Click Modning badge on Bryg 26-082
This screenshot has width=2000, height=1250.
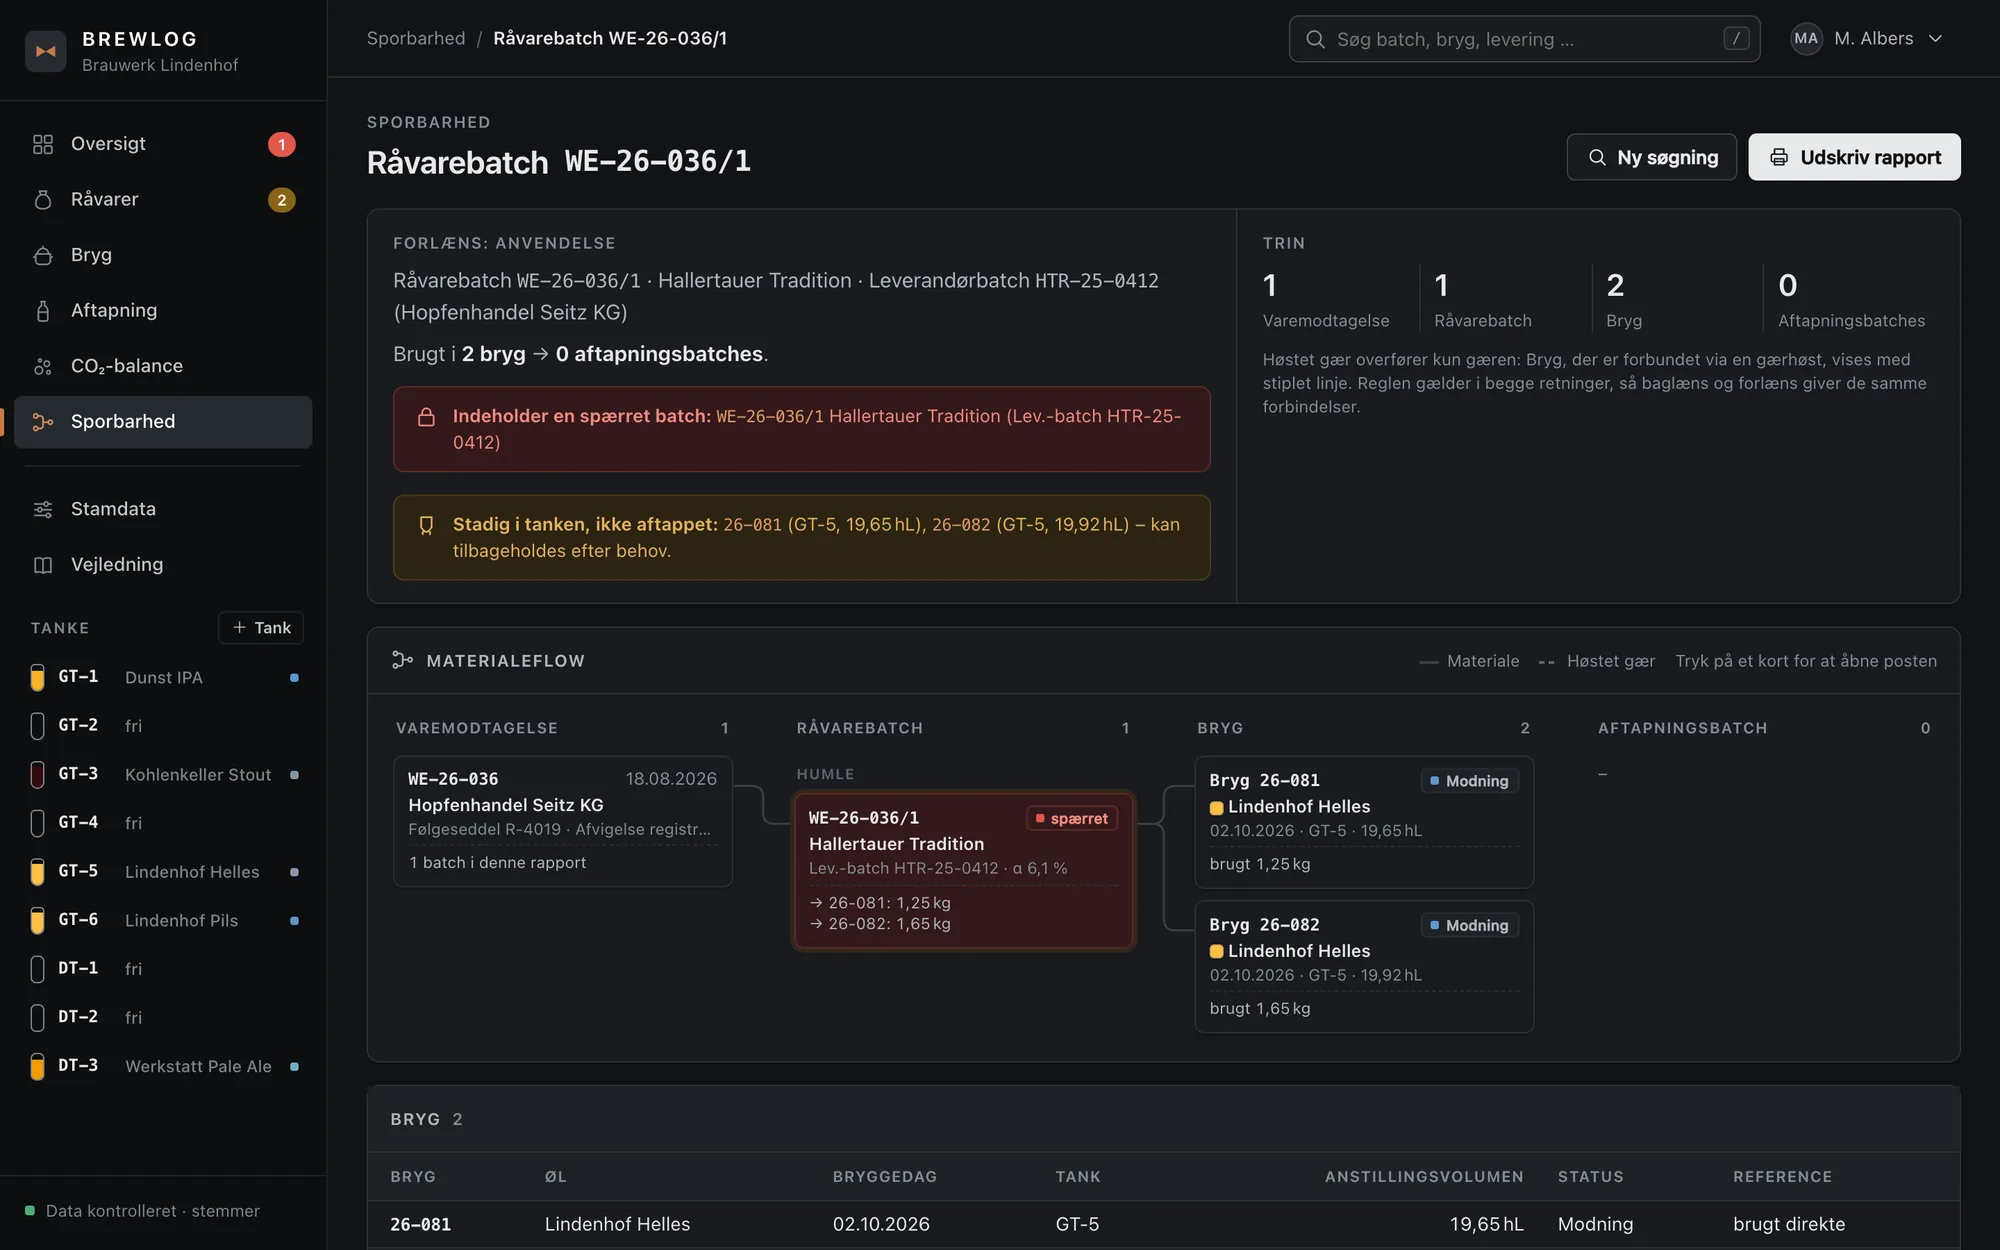(x=1469, y=926)
